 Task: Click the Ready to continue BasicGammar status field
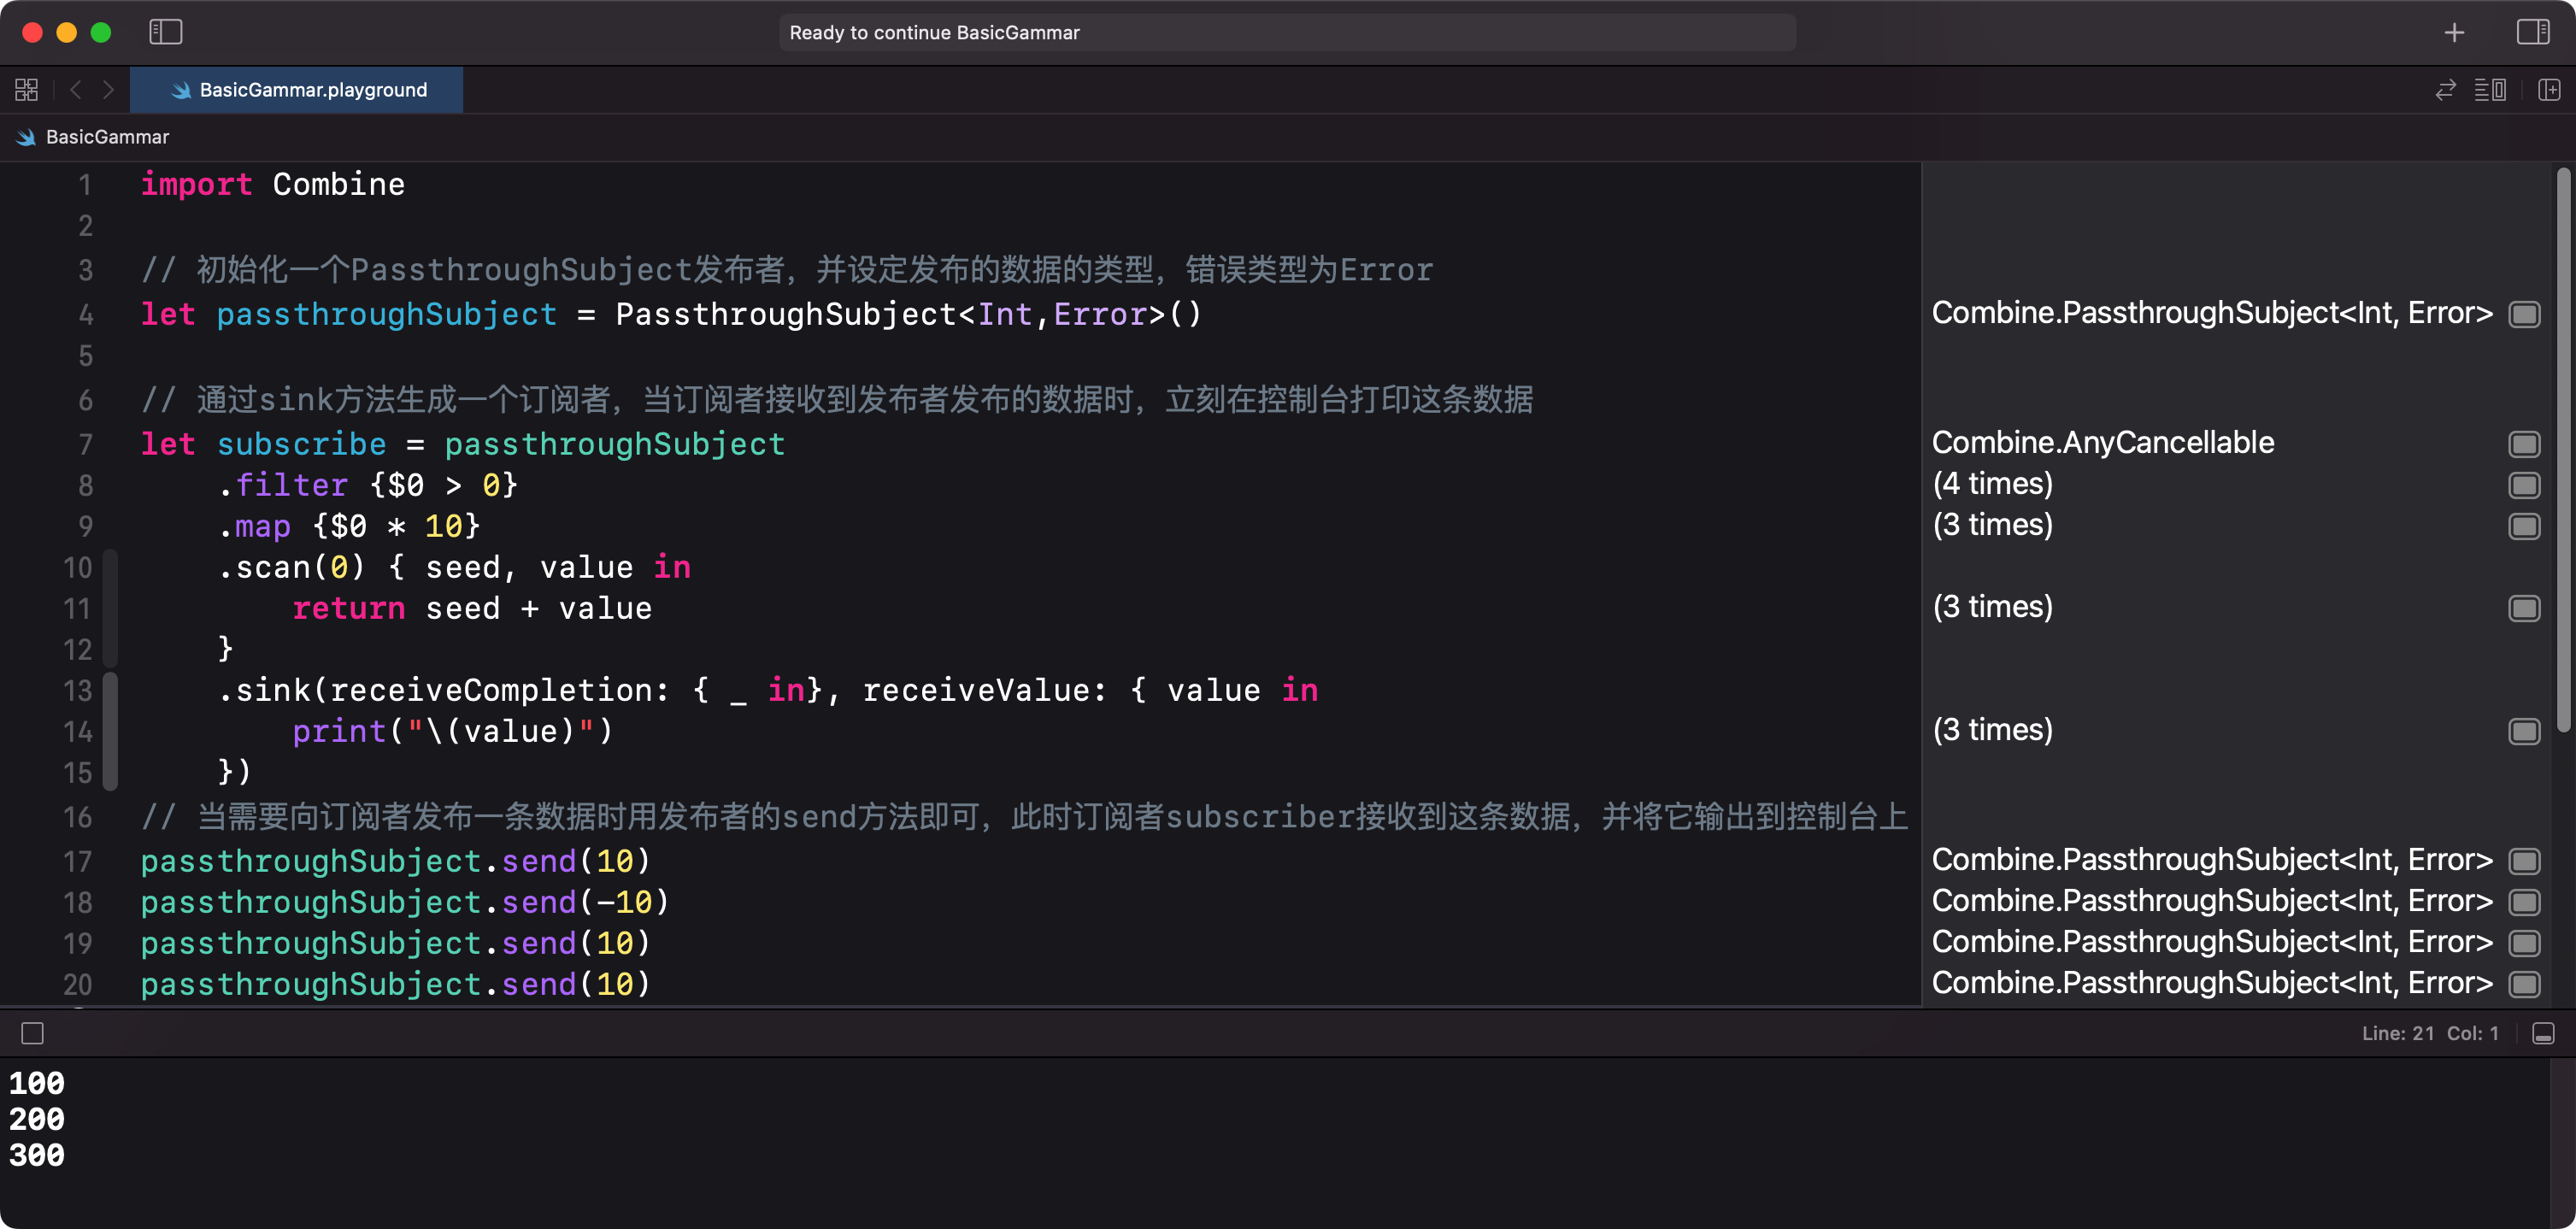point(1287,32)
